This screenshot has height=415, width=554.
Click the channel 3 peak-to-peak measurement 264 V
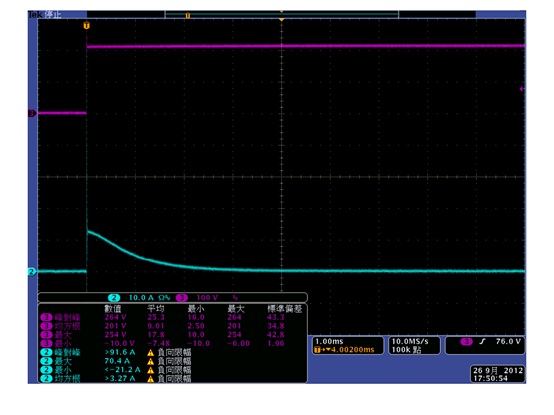(x=116, y=317)
